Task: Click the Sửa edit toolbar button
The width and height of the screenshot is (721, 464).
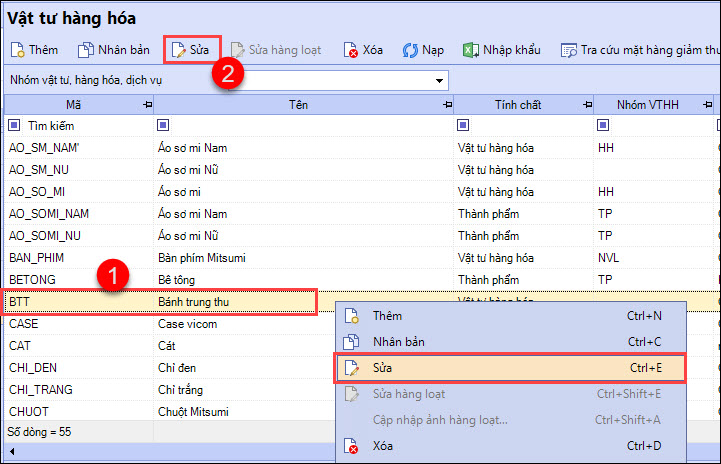Action: coord(191,49)
